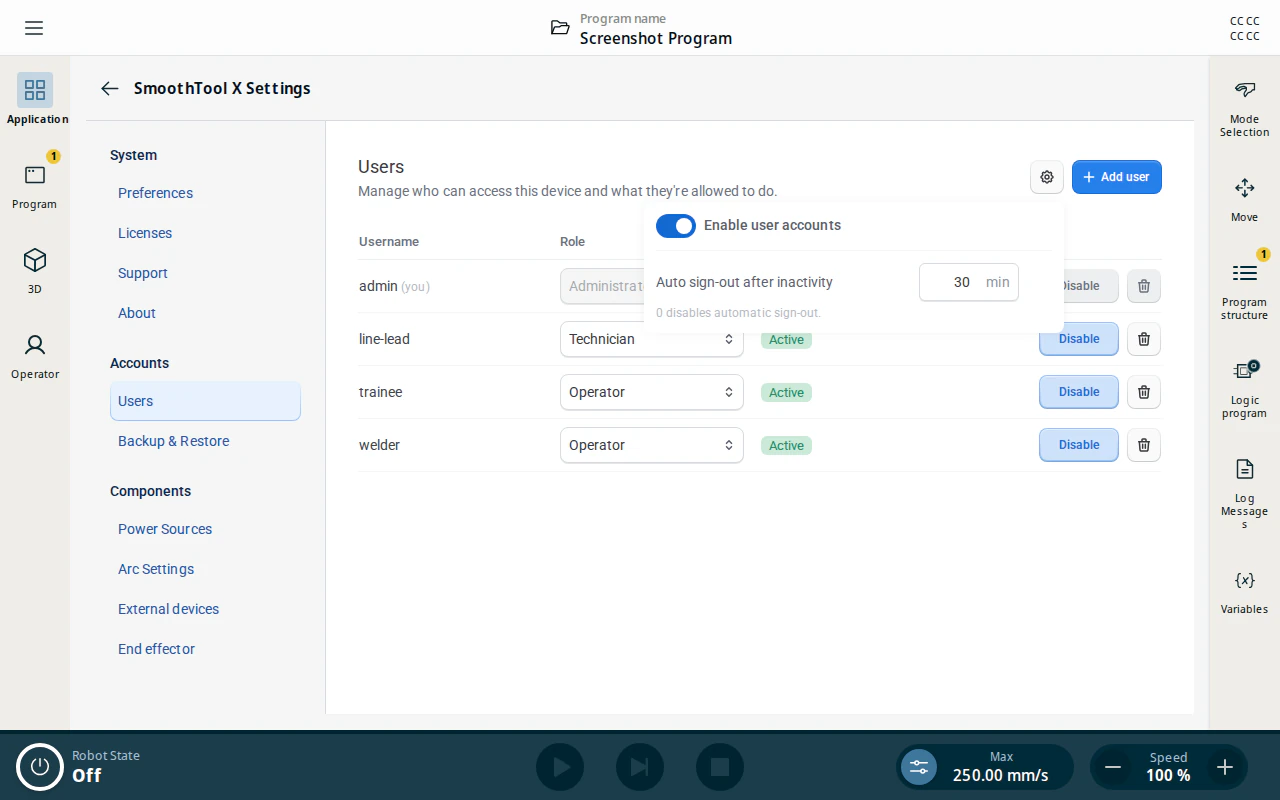Open the Application panel
Image resolution: width=1280 pixels, height=800 pixels.
35,99
